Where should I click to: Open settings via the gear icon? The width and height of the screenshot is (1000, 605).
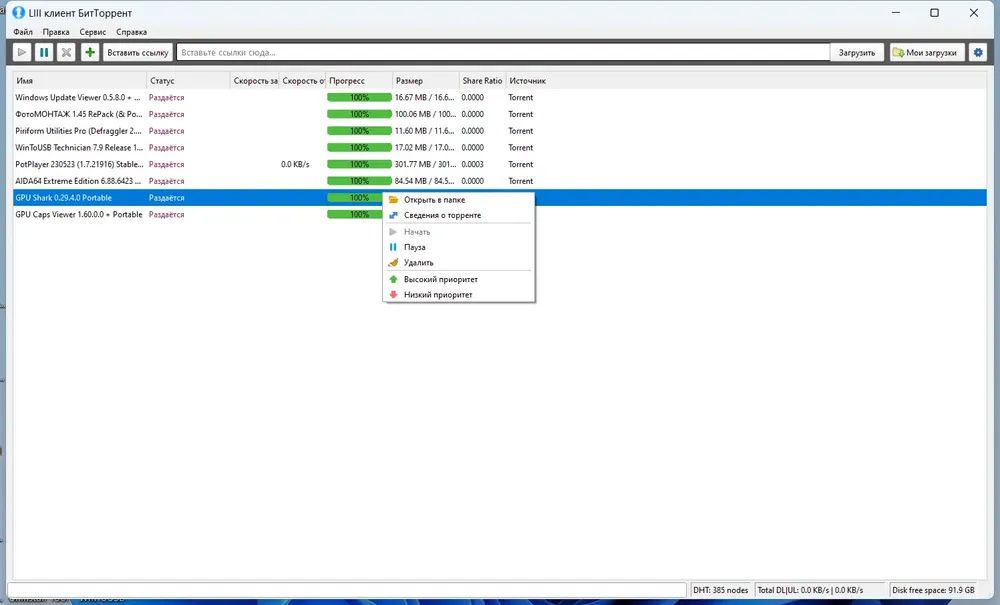[x=978, y=52]
